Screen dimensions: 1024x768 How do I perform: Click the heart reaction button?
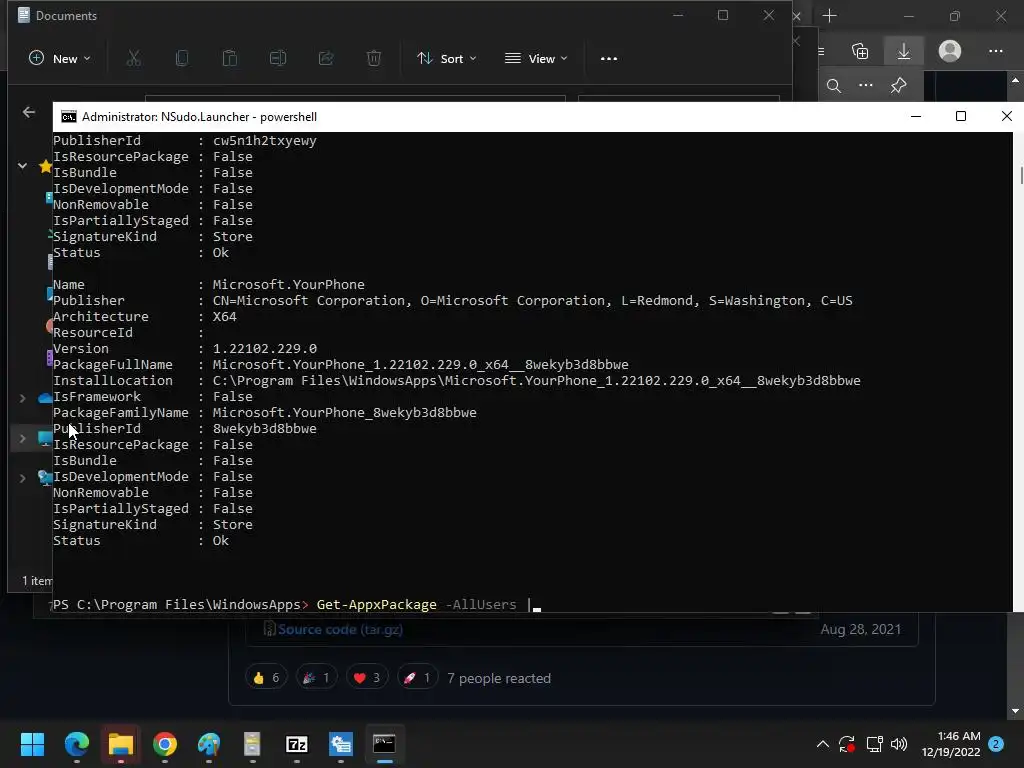(x=367, y=678)
